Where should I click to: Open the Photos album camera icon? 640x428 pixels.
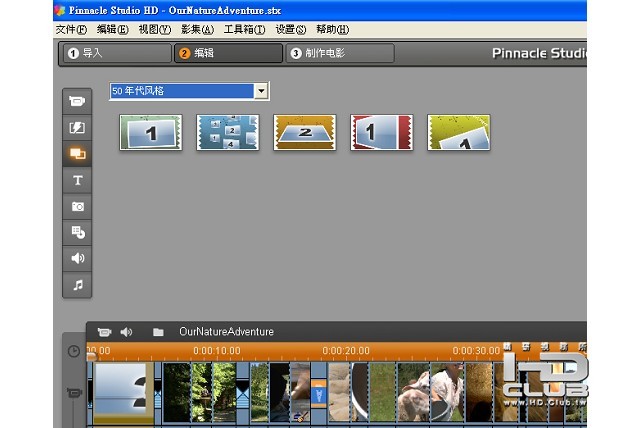[x=77, y=206]
